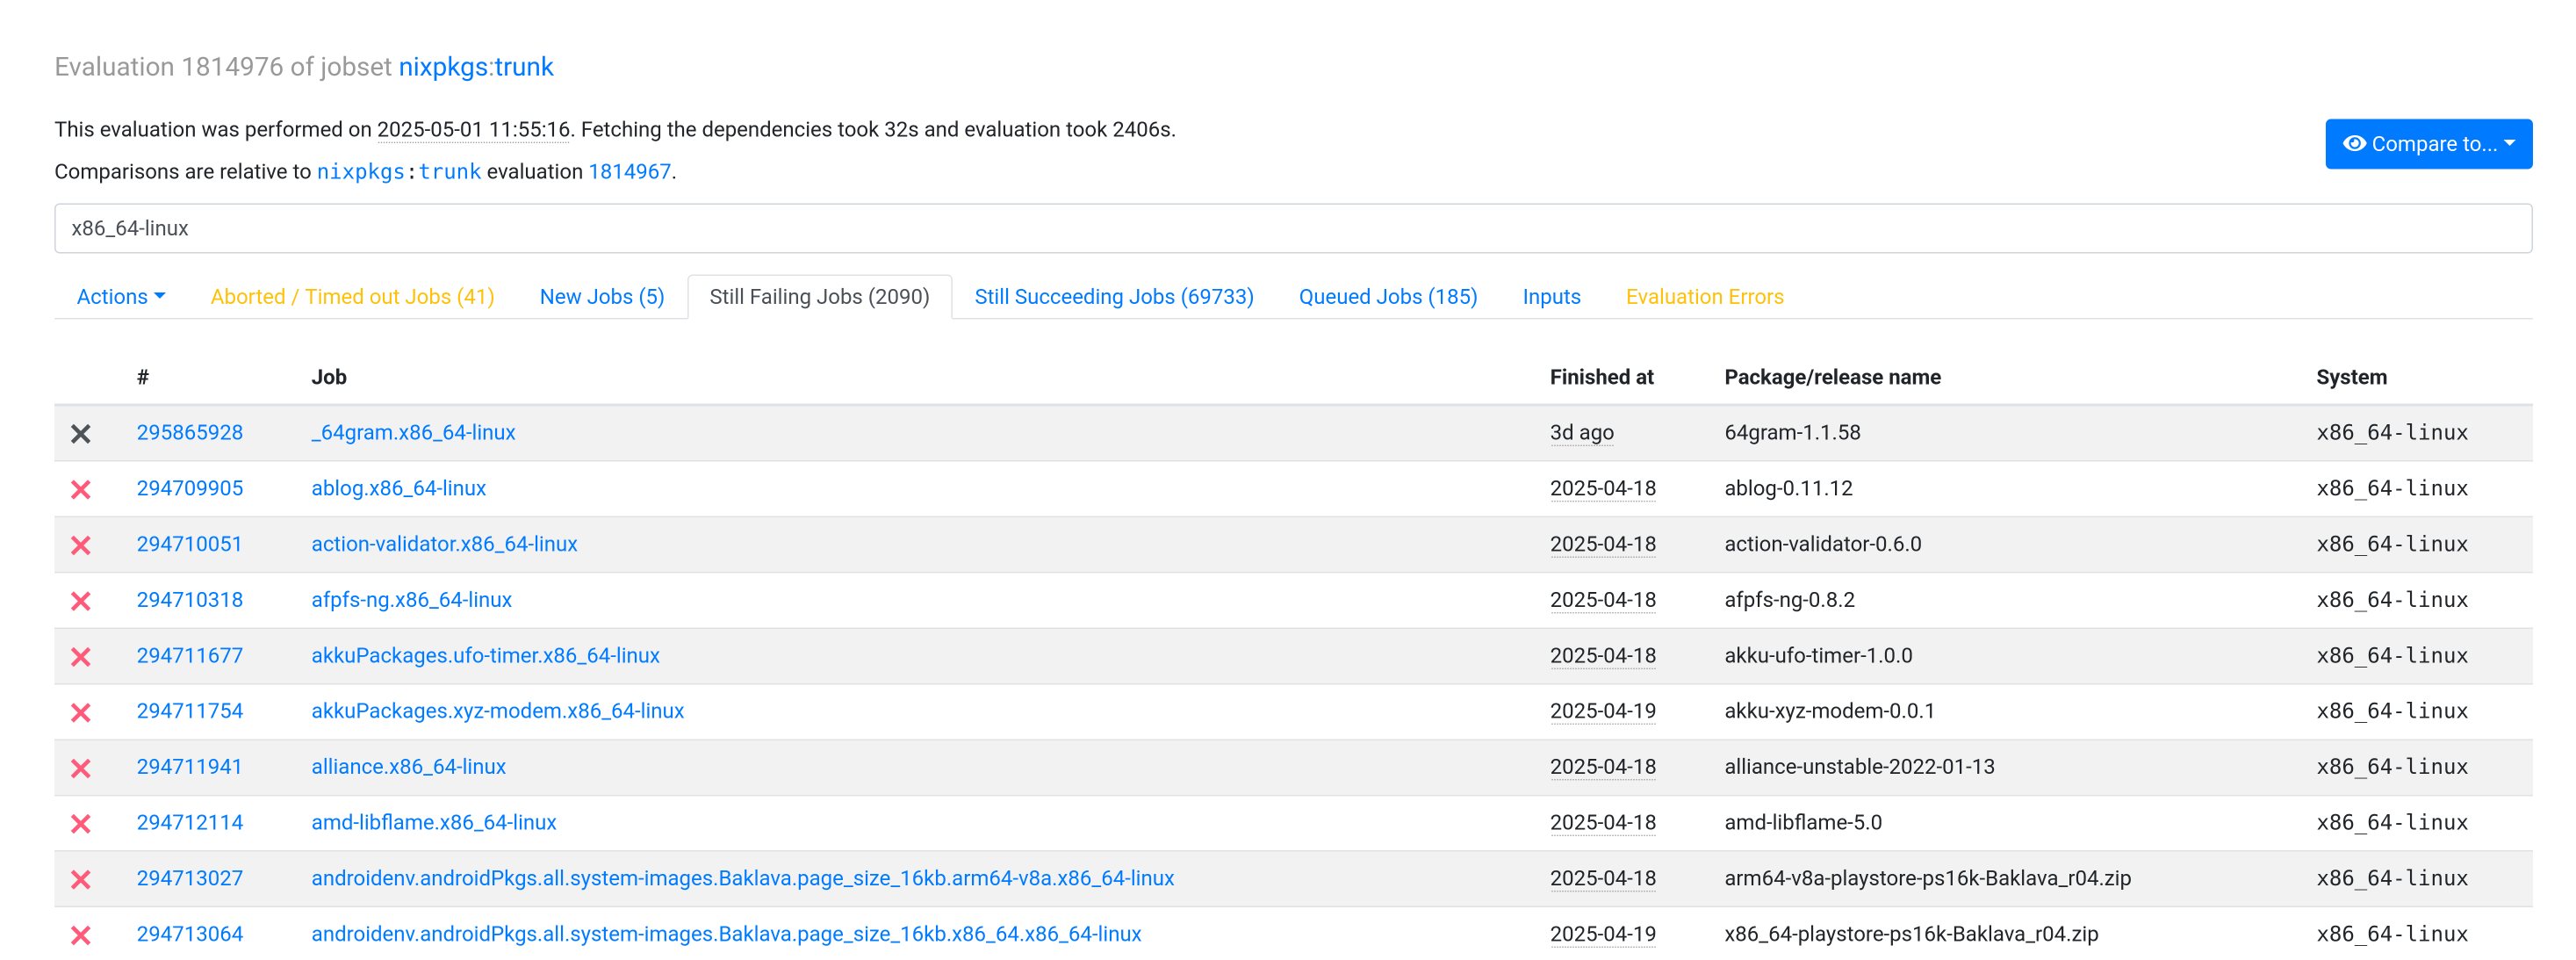Click package name action-validator-0.6.0

point(1822,544)
